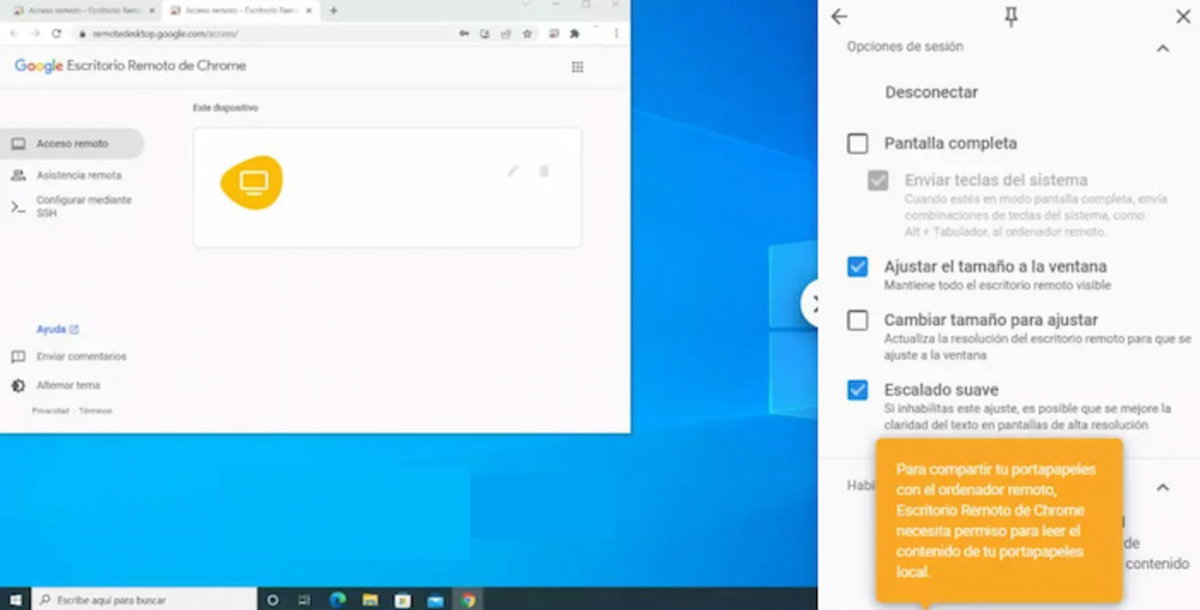Click the trash delete icon on device card
The height and width of the screenshot is (610, 1200).
(544, 171)
